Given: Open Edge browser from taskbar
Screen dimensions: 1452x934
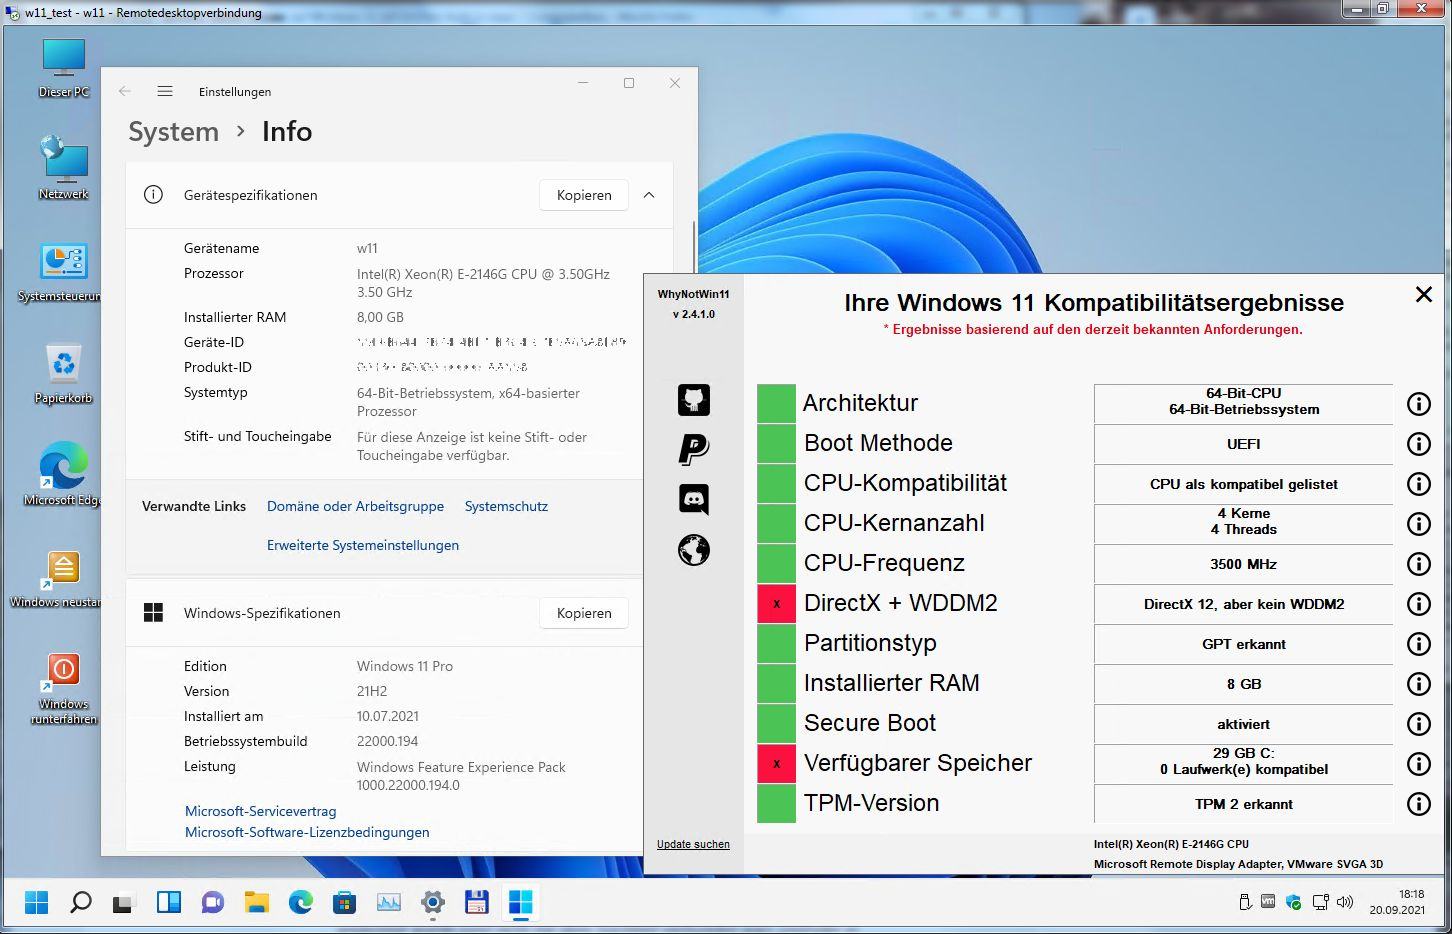Looking at the screenshot, I should 301,903.
